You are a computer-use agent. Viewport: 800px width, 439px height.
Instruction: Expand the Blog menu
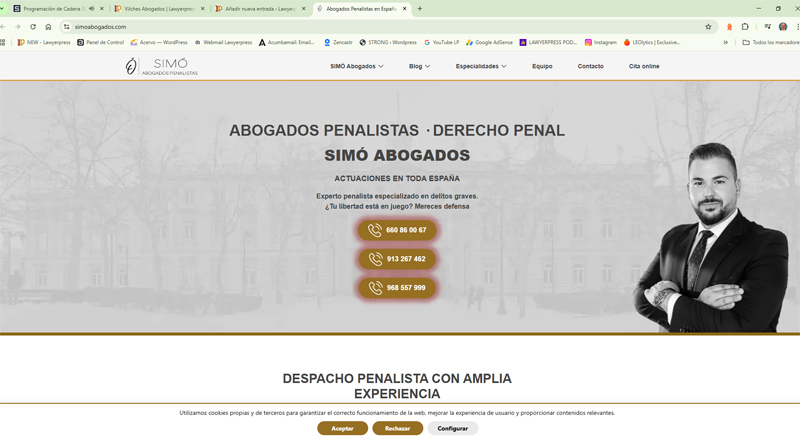(419, 66)
